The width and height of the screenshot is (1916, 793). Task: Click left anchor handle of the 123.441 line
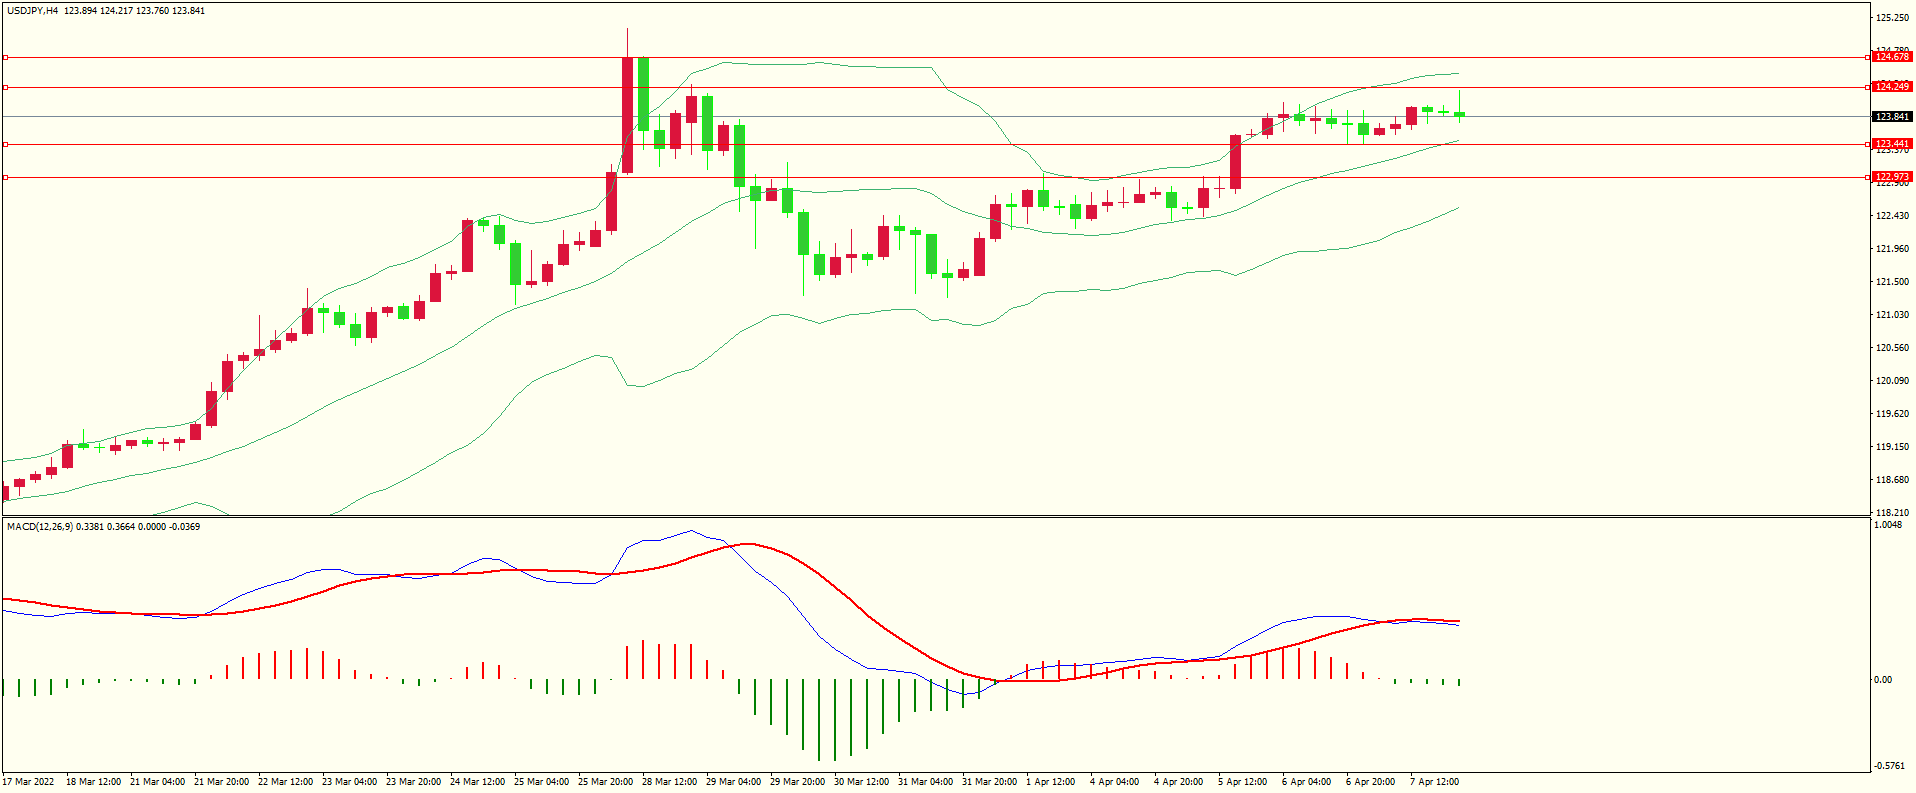coord(5,144)
